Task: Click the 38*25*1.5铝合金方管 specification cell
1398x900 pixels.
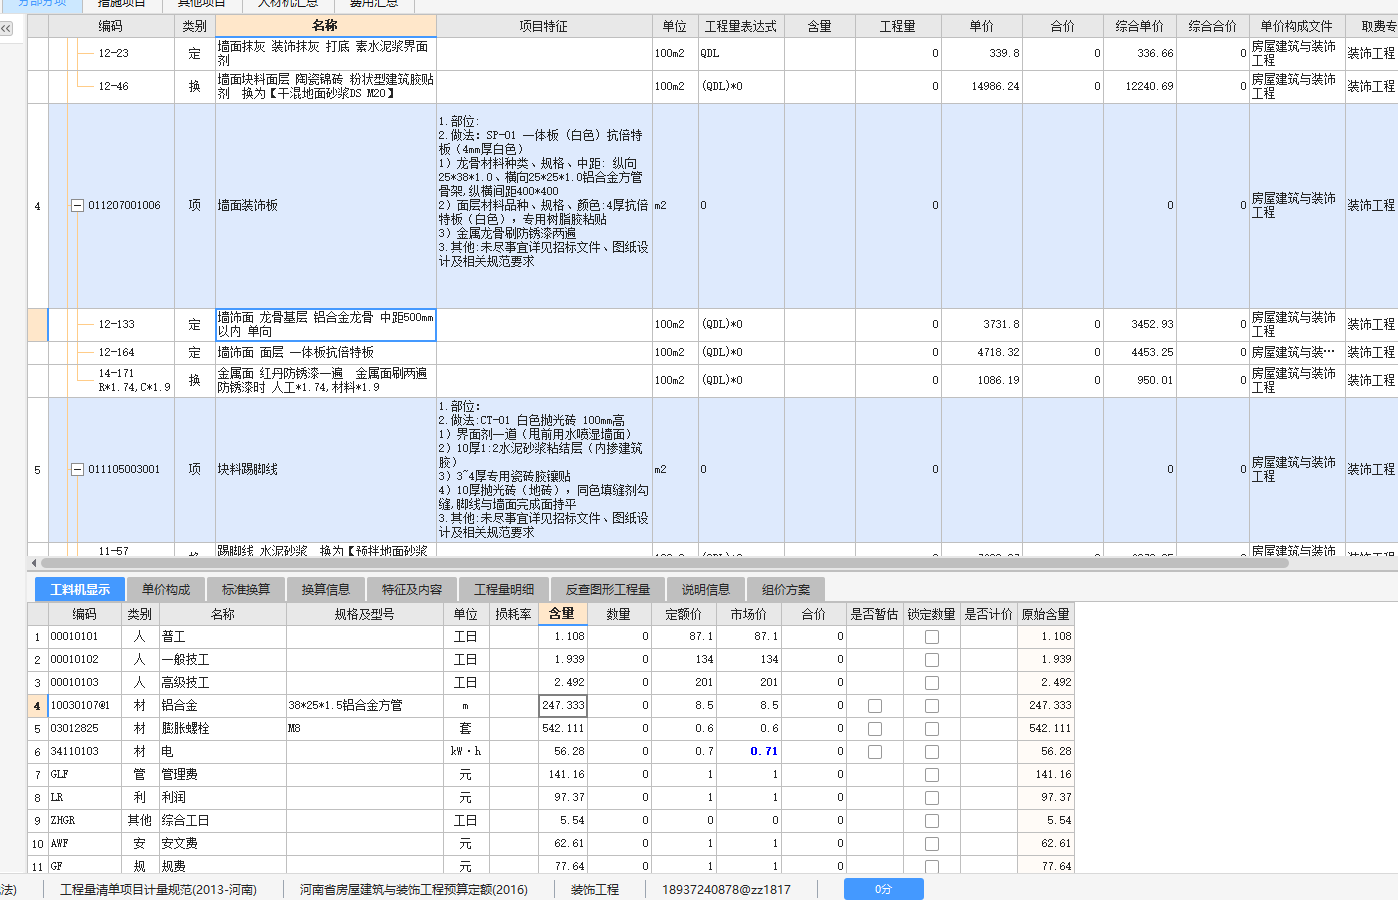Action: pos(366,706)
